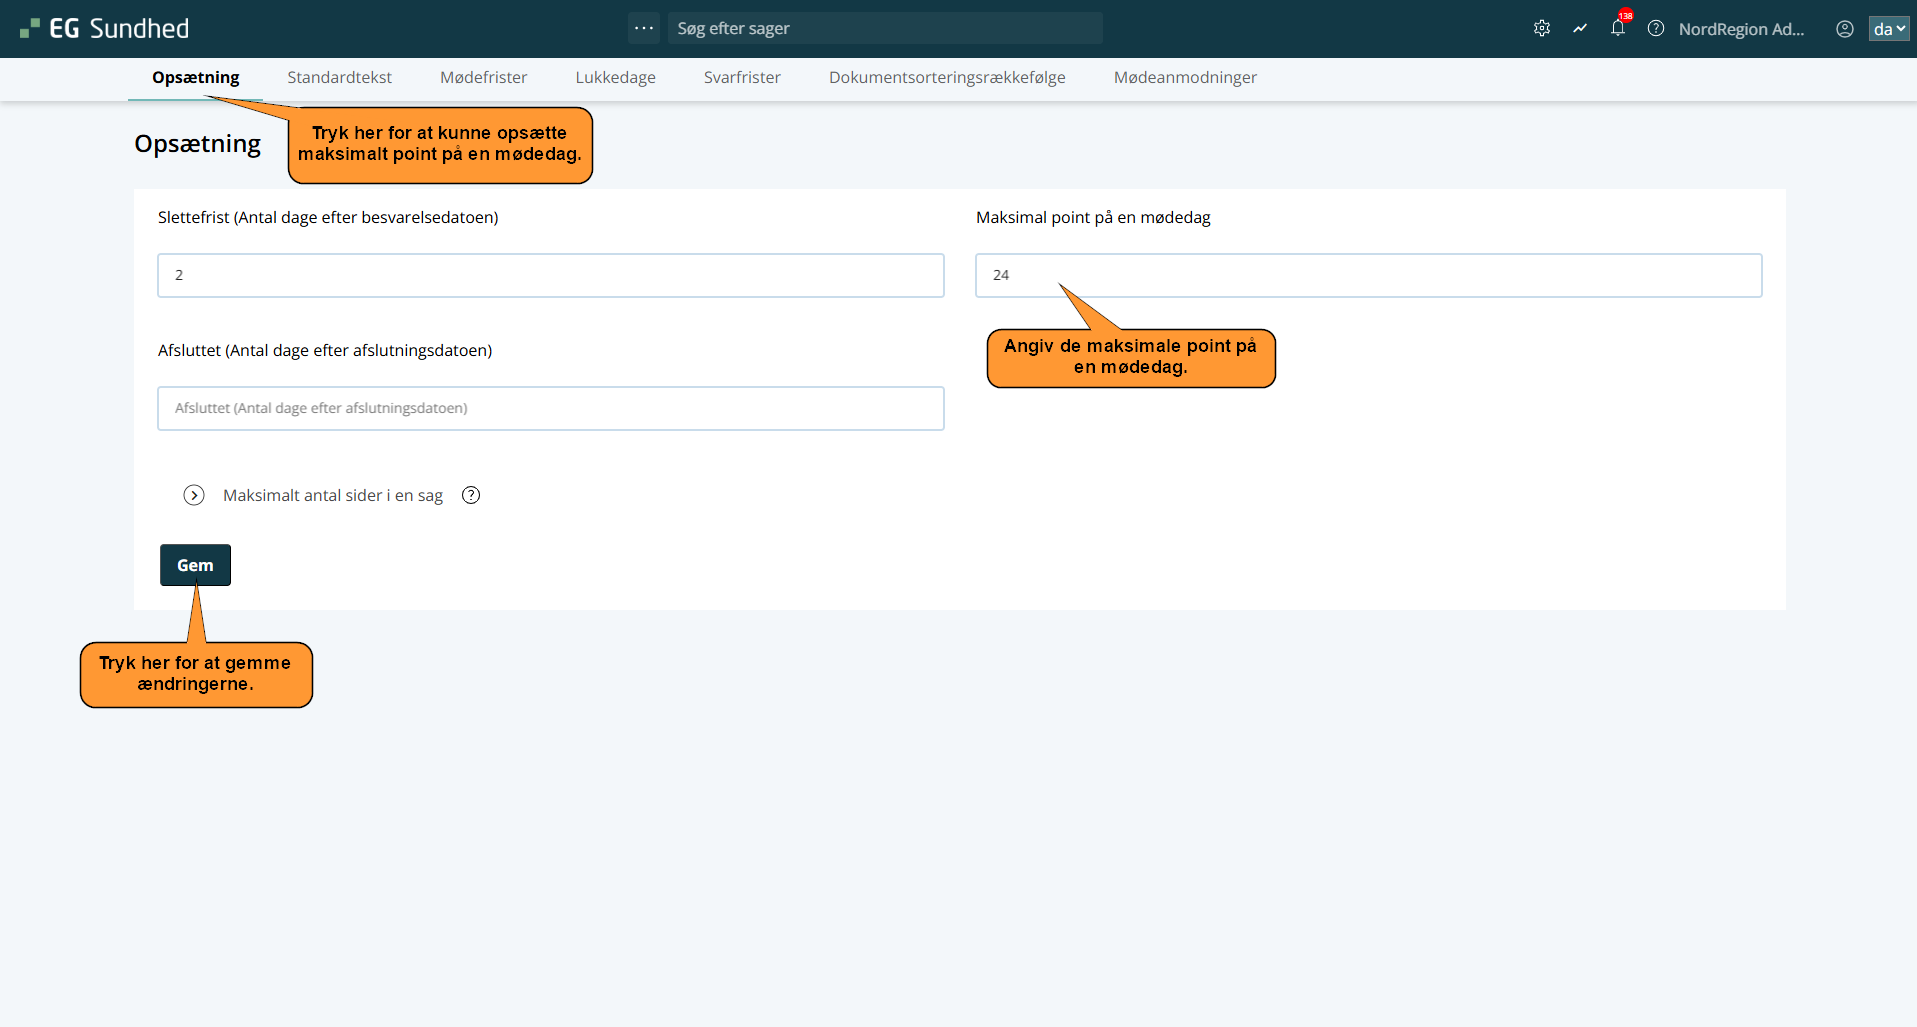
Task: Open the da language dropdown
Action: point(1889,29)
